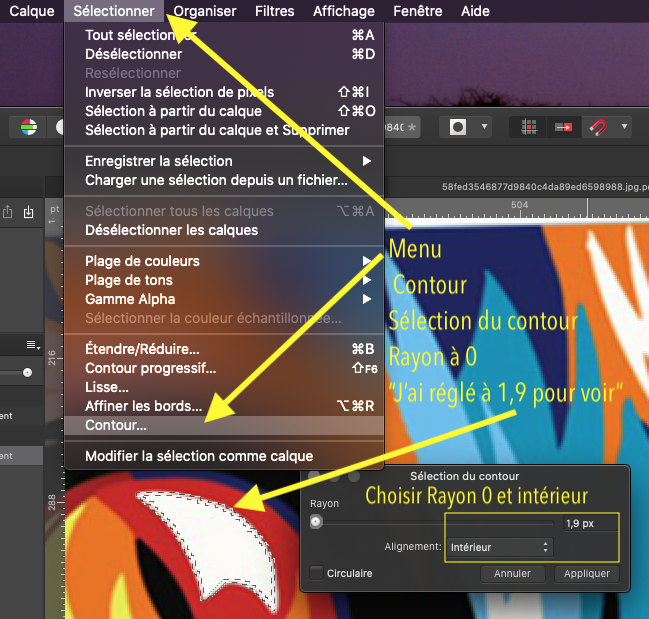Click the quick mask circle icon
649x619 pixels.
(458, 127)
